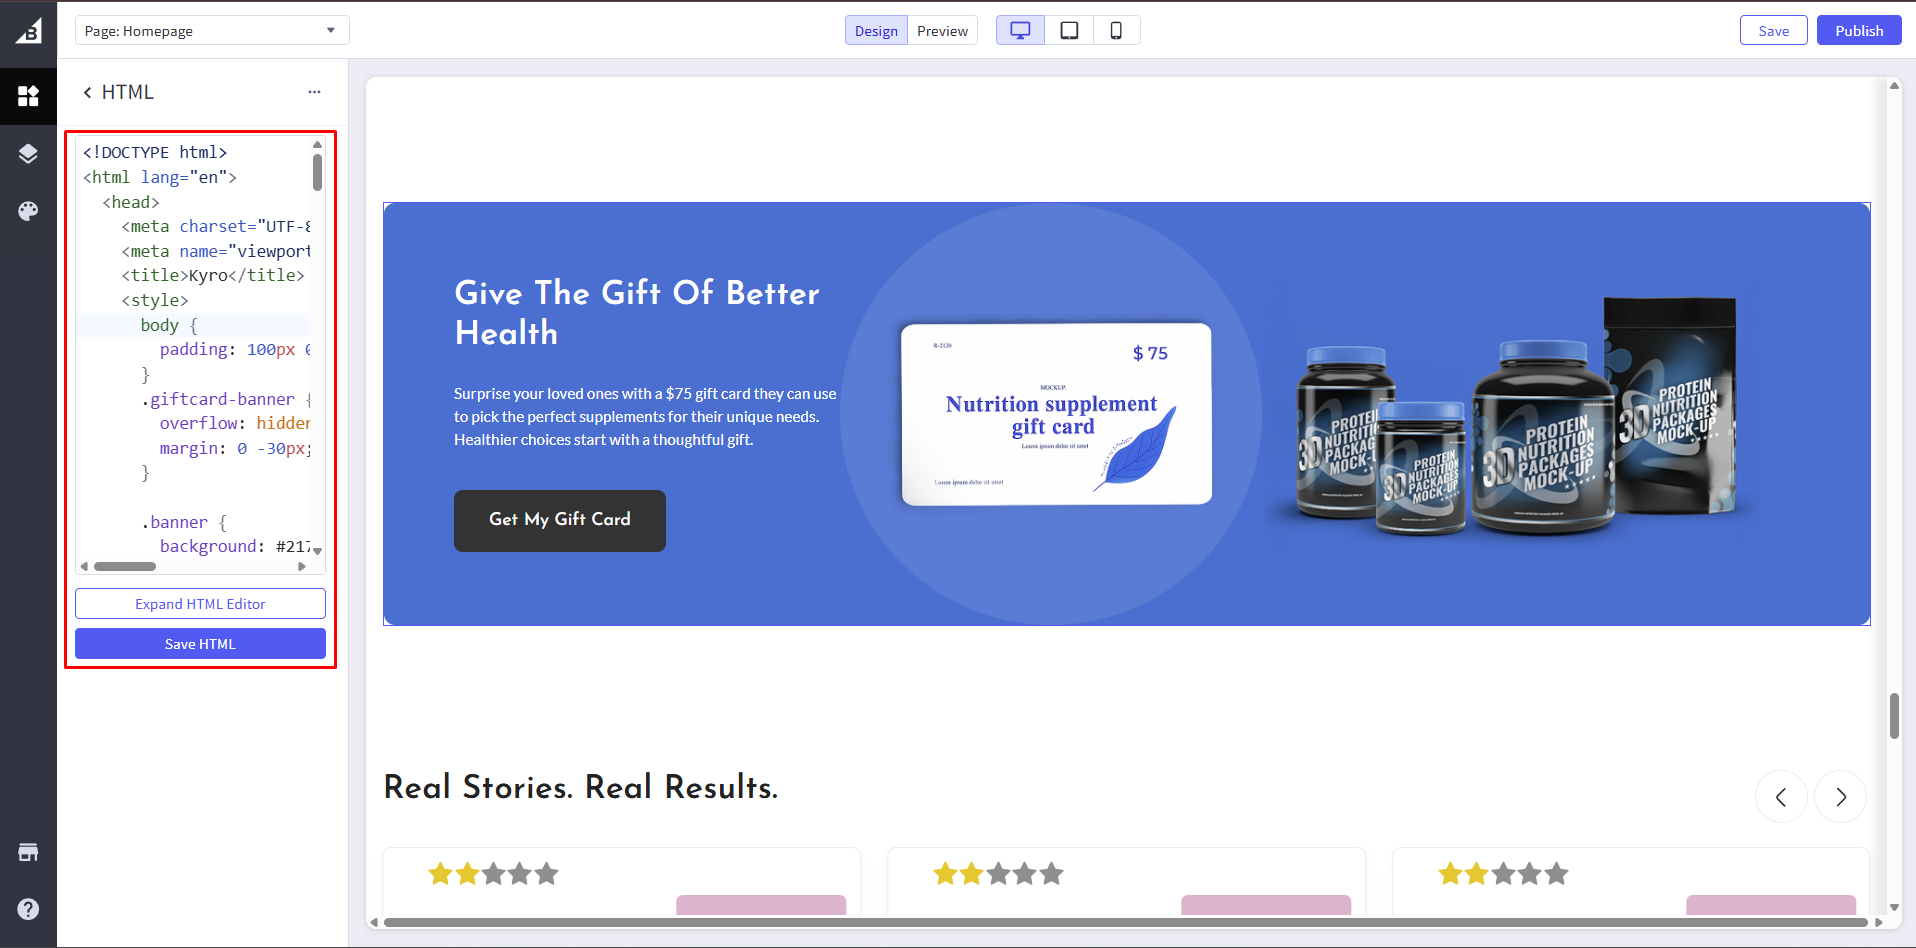Click next arrow in testimonials carousel
Image resolution: width=1916 pixels, height=948 pixels.
pos(1840,797)
